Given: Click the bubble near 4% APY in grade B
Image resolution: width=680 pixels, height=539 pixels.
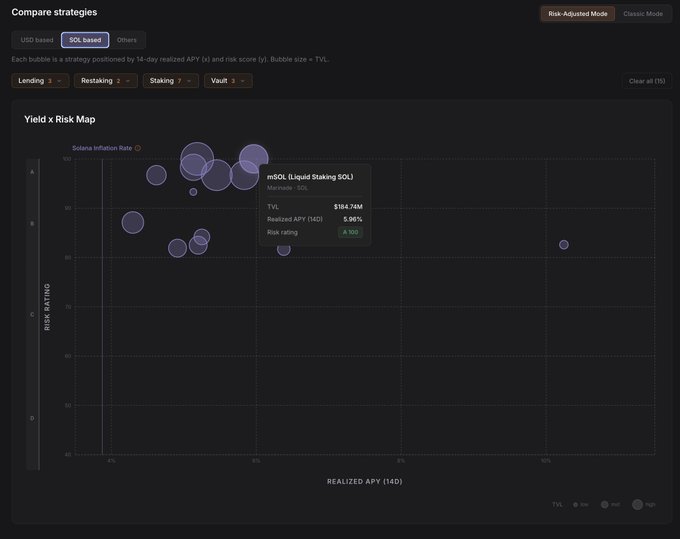Looking at the screenshot, I should click(133, 222).
